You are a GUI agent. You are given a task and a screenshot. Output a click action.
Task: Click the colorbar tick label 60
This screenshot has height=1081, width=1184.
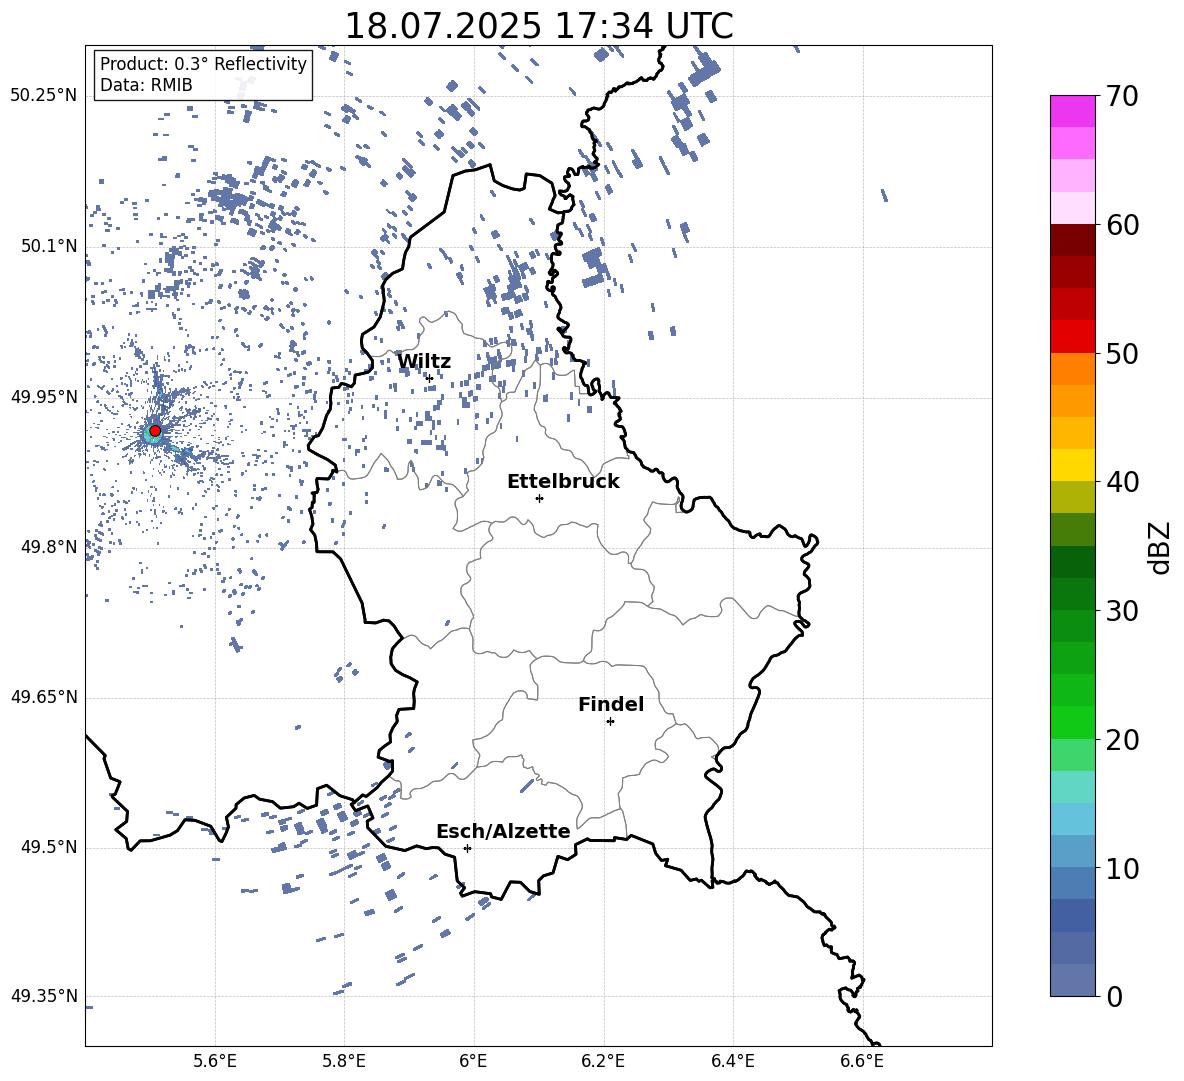pyautogui.click(x=1123, y=225)
